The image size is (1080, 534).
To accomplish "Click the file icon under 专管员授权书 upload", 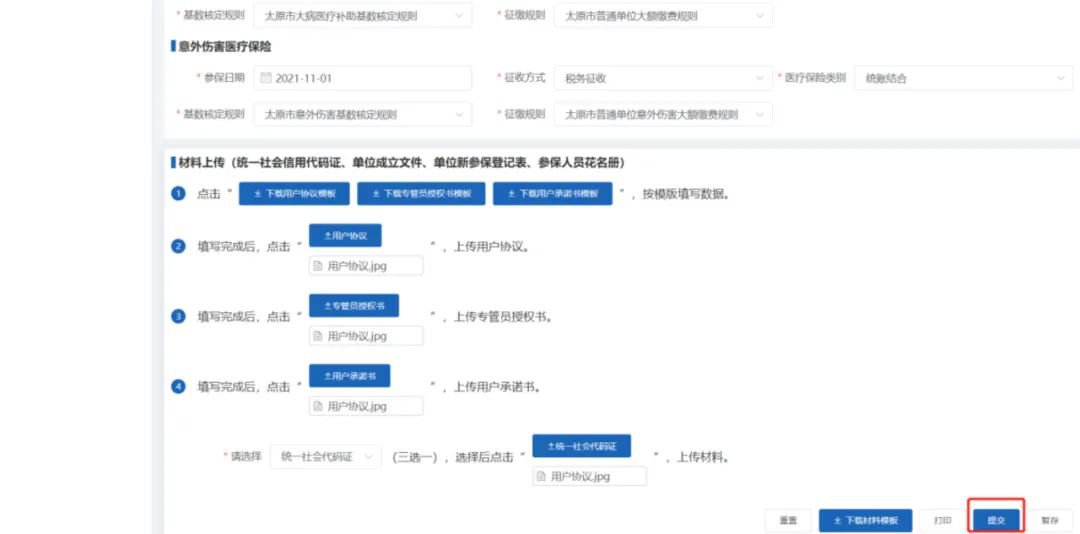I will (x=318, y=336).
